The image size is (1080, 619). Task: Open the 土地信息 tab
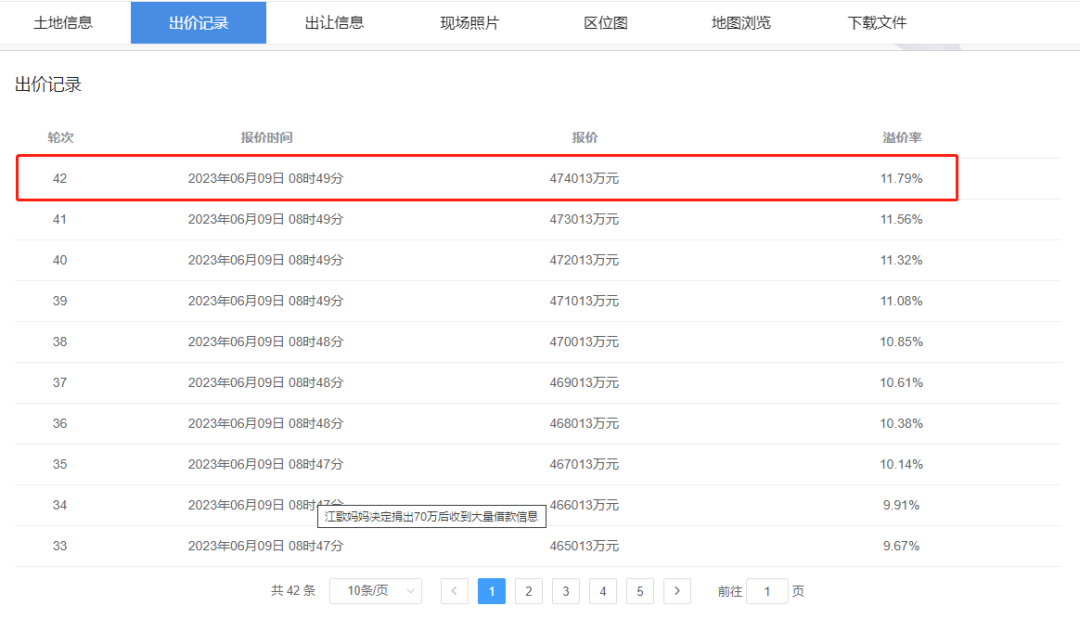63,23
